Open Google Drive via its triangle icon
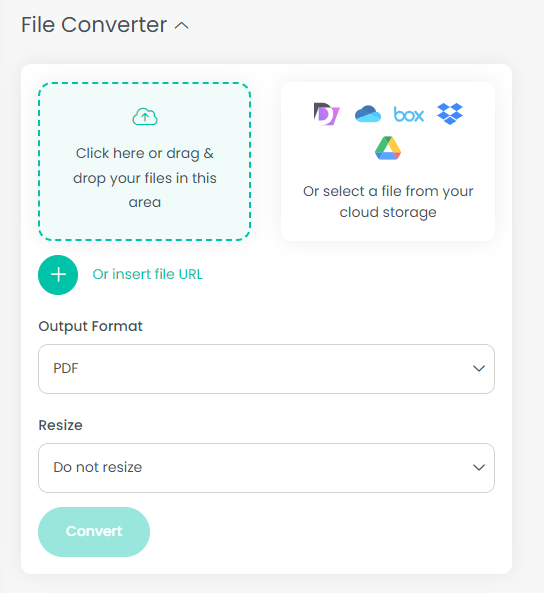The width and height of the screenshot is (544, 593). (x=388, y=148)
